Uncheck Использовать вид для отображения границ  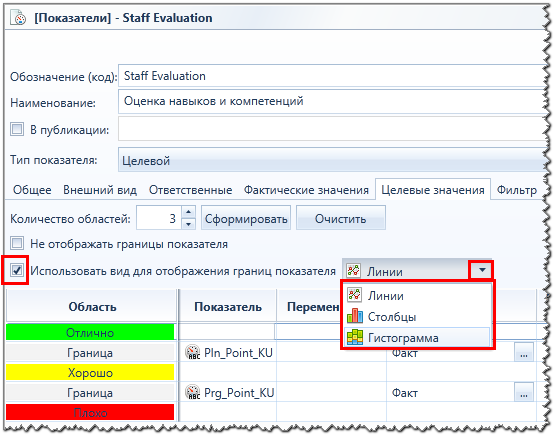tap(17, 270)
